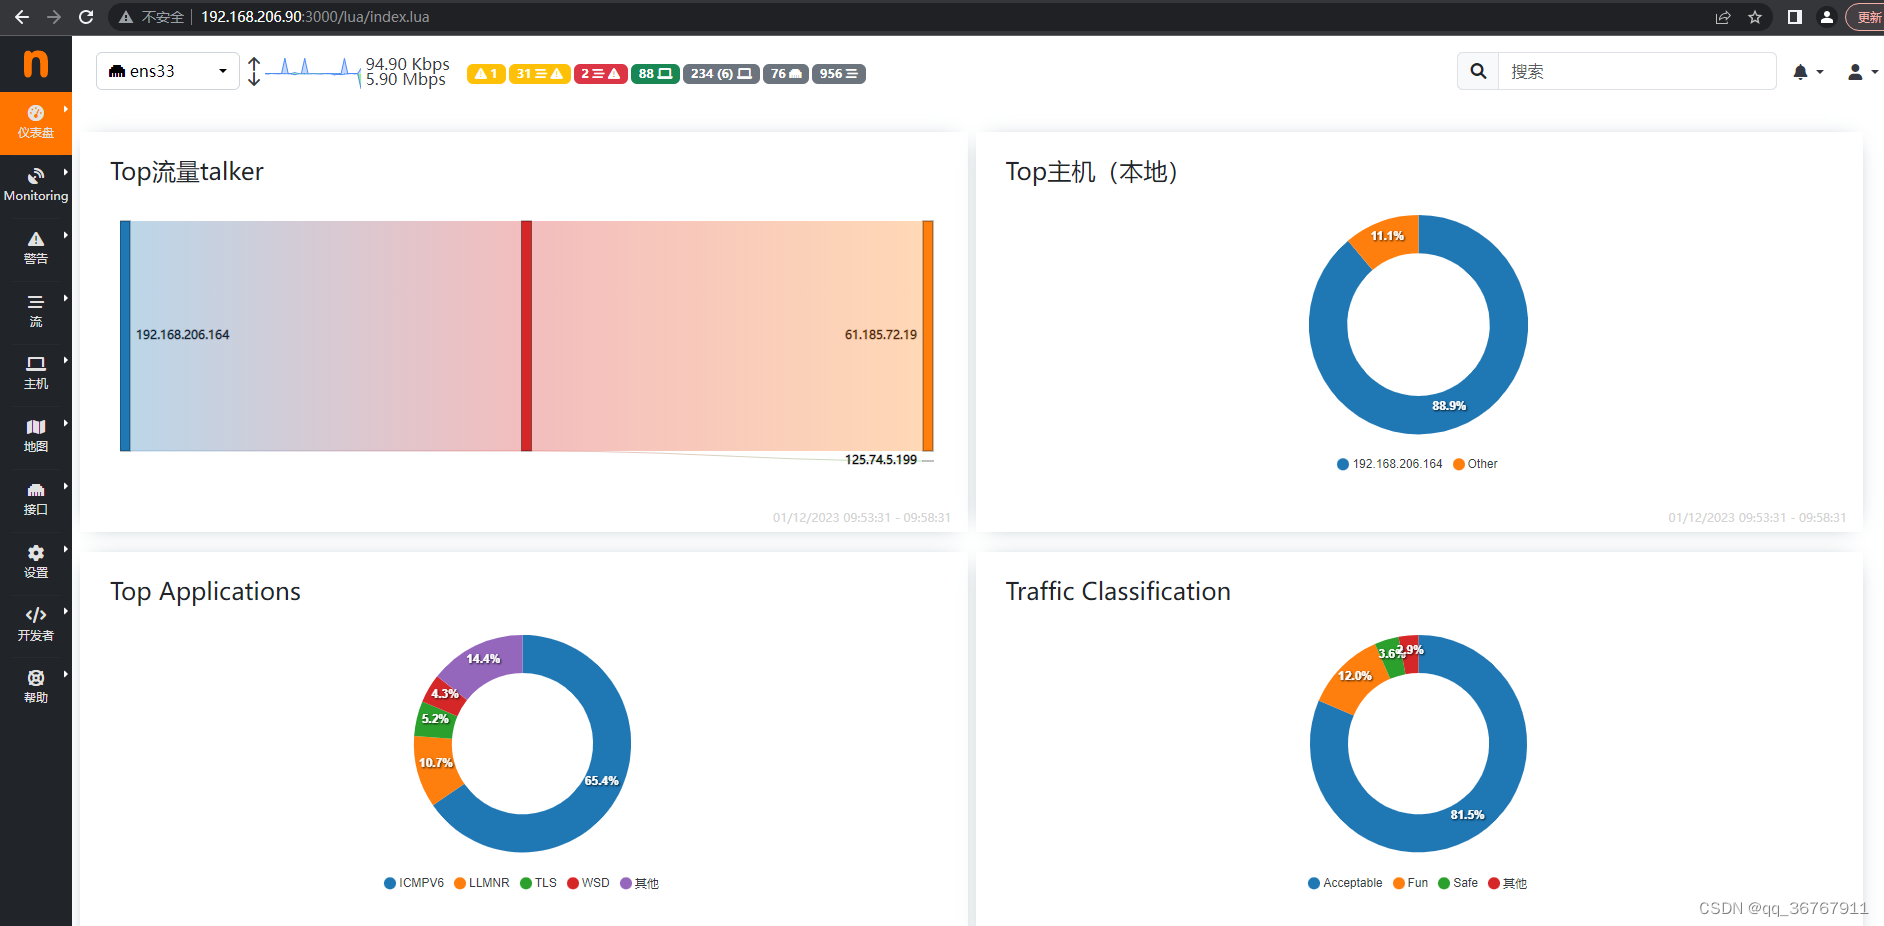Screen dimensions: 1884x926
Task: Toggle WSD legend in Top Applications
Action: tap(588, 883)
